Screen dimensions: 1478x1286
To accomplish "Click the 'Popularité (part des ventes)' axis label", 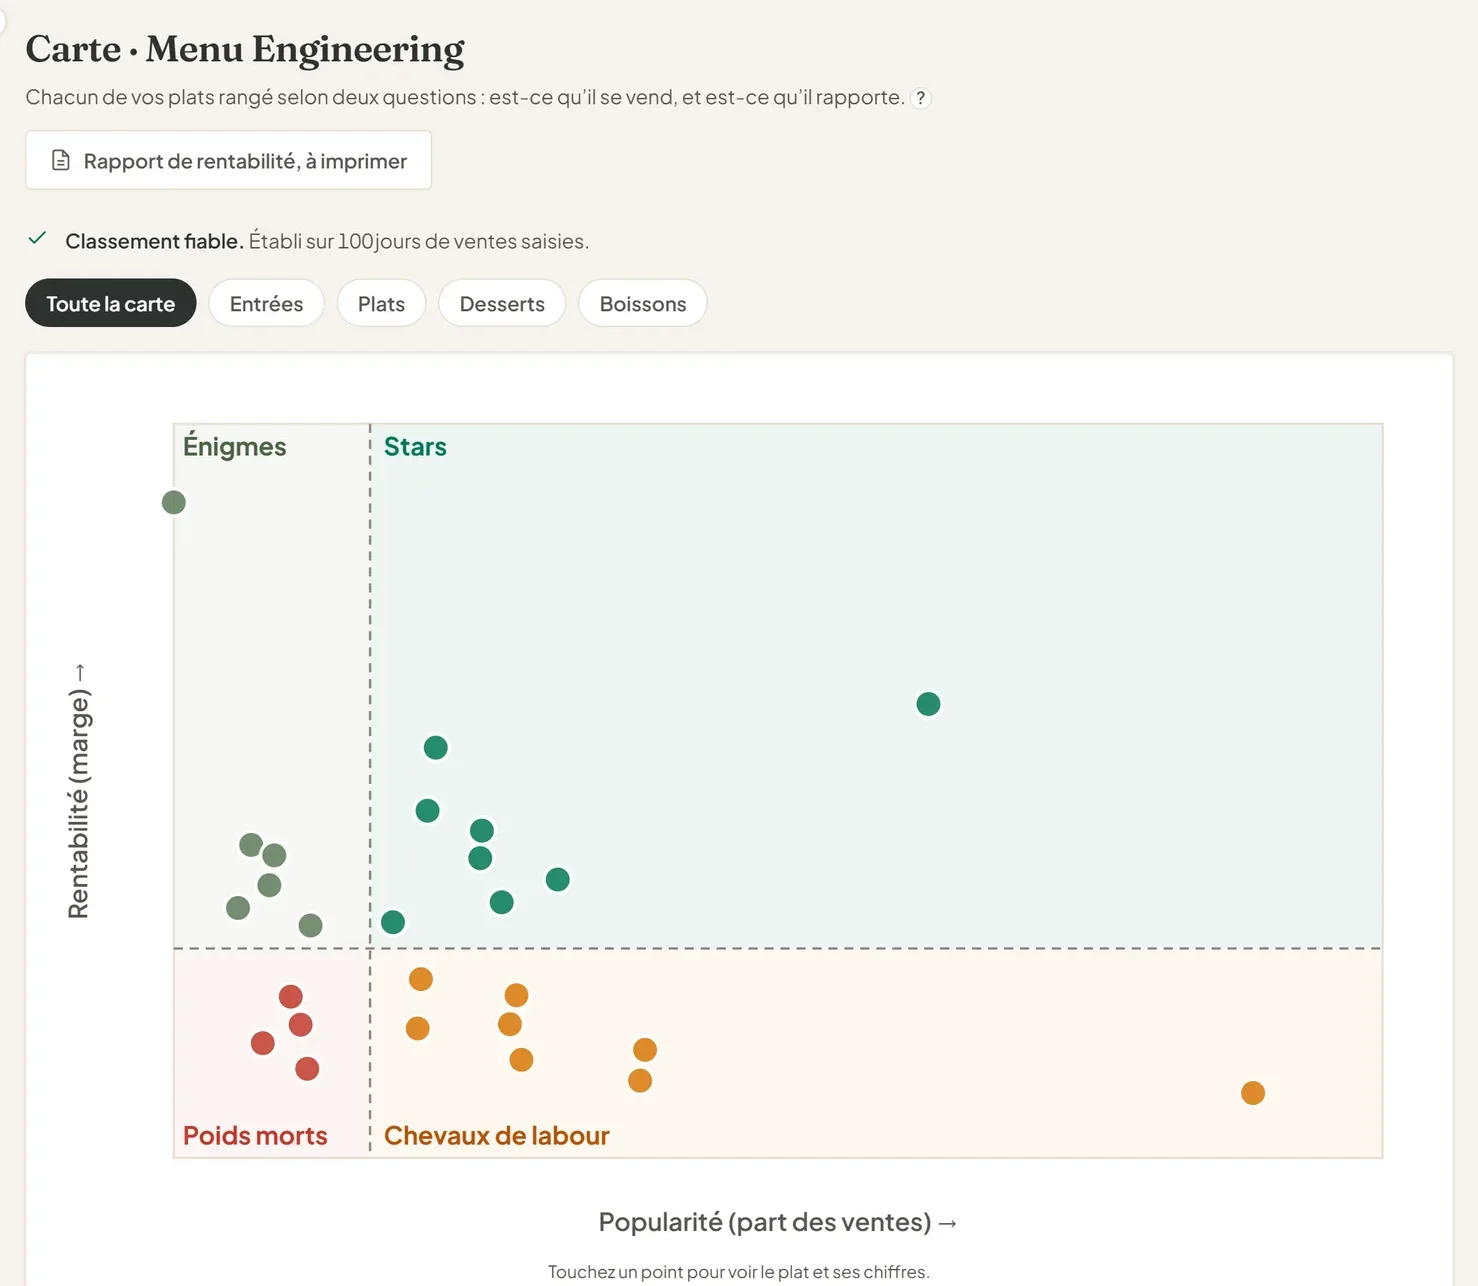I will 778,1222.
